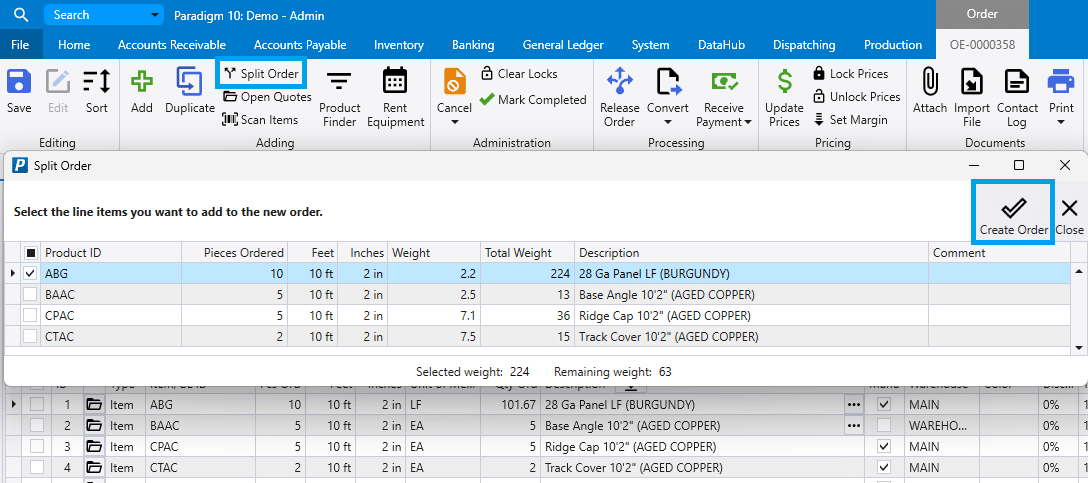Viewport: 1088px width, 483px height.
Task: Click the Split Order list scroll-up arrow
Action: (1078, 271)
